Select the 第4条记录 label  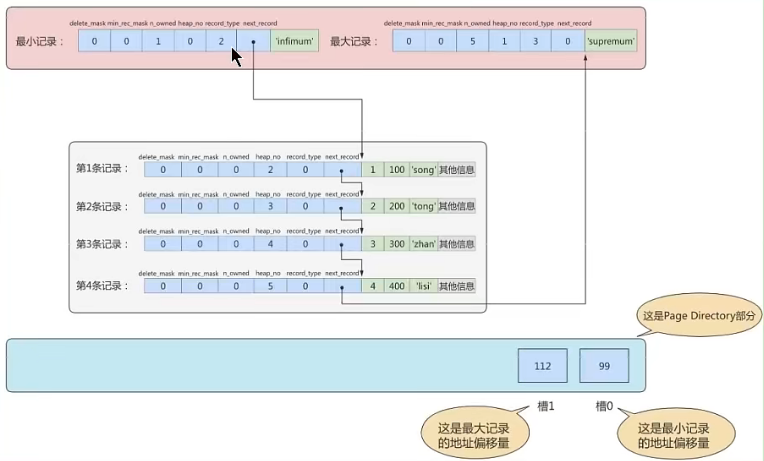[x=102, y=286]
